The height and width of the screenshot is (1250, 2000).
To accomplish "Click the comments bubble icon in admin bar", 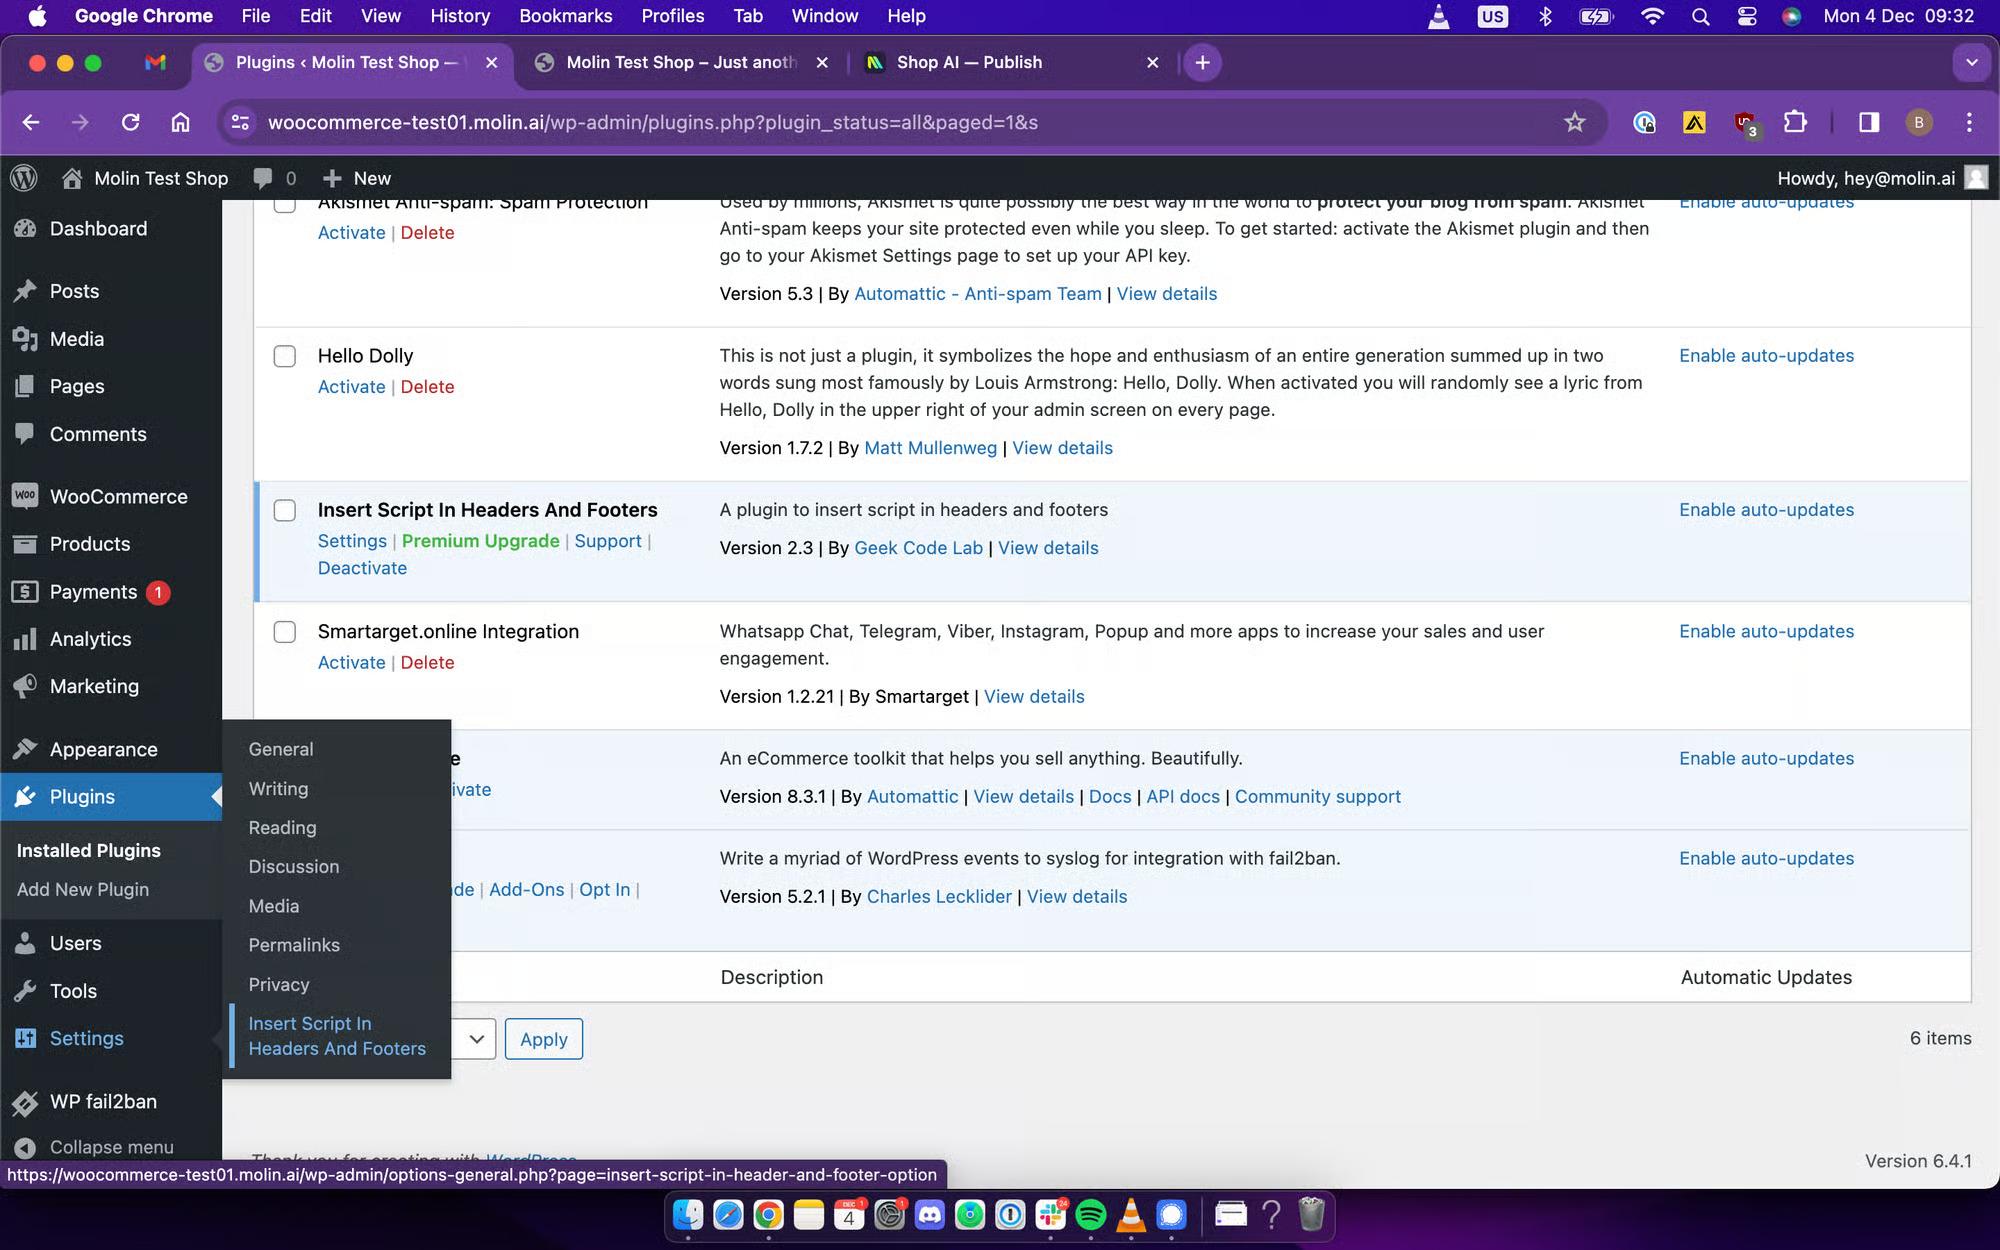I will (x=263, y=178).
